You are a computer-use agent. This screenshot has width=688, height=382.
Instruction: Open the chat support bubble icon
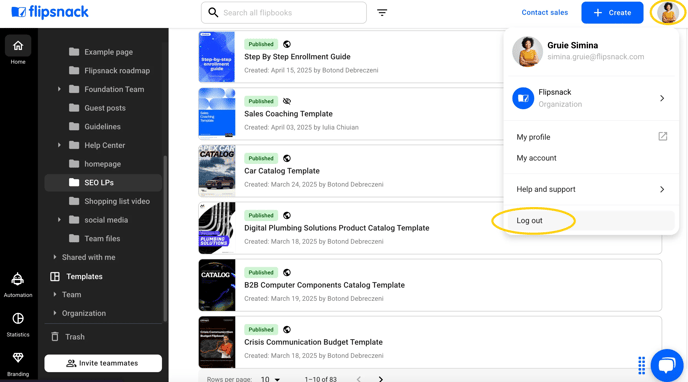click(666, 365)
